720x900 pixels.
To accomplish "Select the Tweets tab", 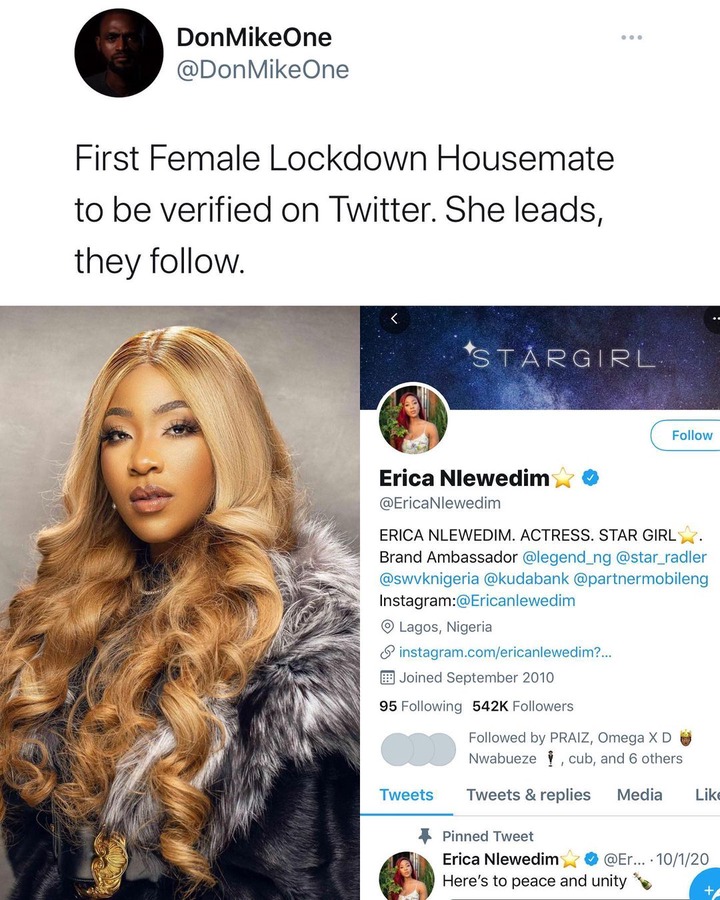I will pyautogui.click(x=406, y=794).
